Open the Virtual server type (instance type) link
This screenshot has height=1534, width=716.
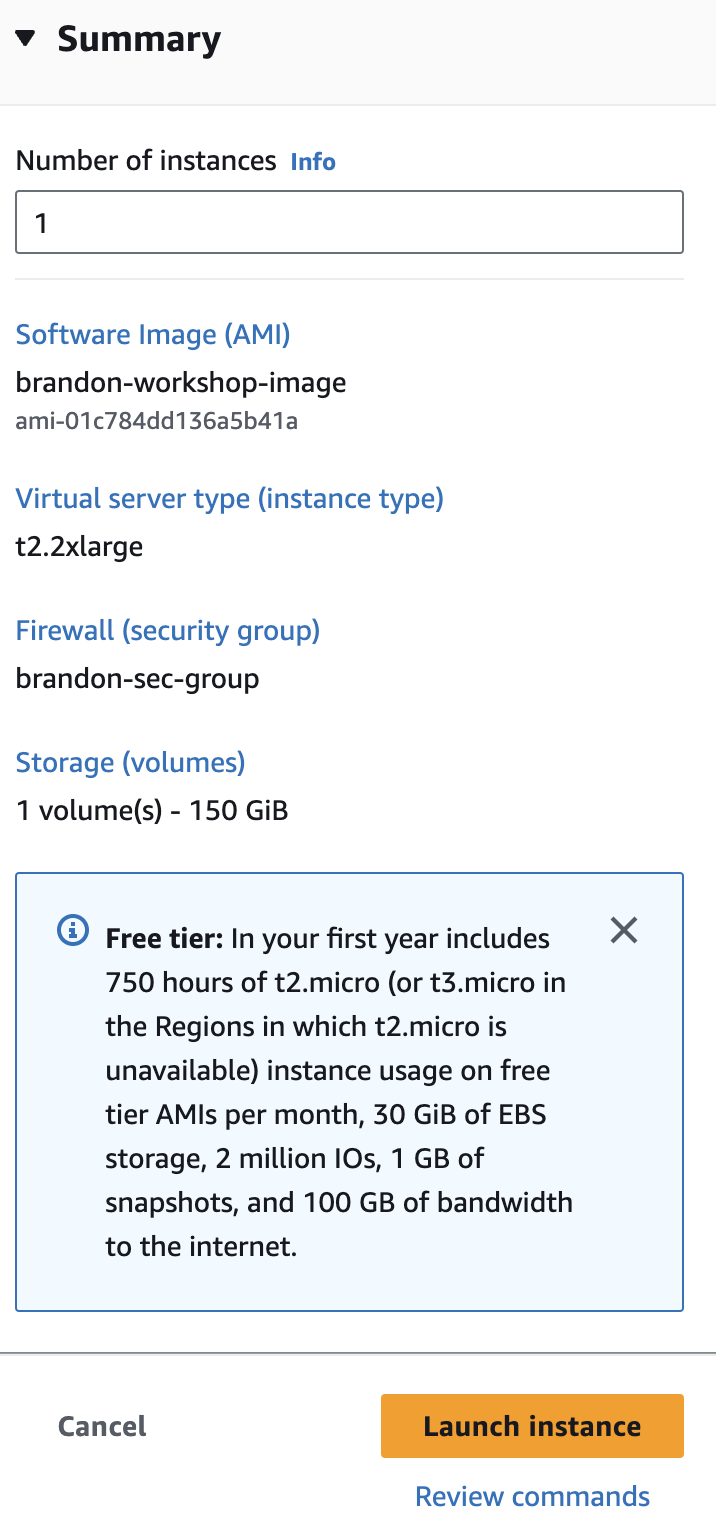[229, 498]
